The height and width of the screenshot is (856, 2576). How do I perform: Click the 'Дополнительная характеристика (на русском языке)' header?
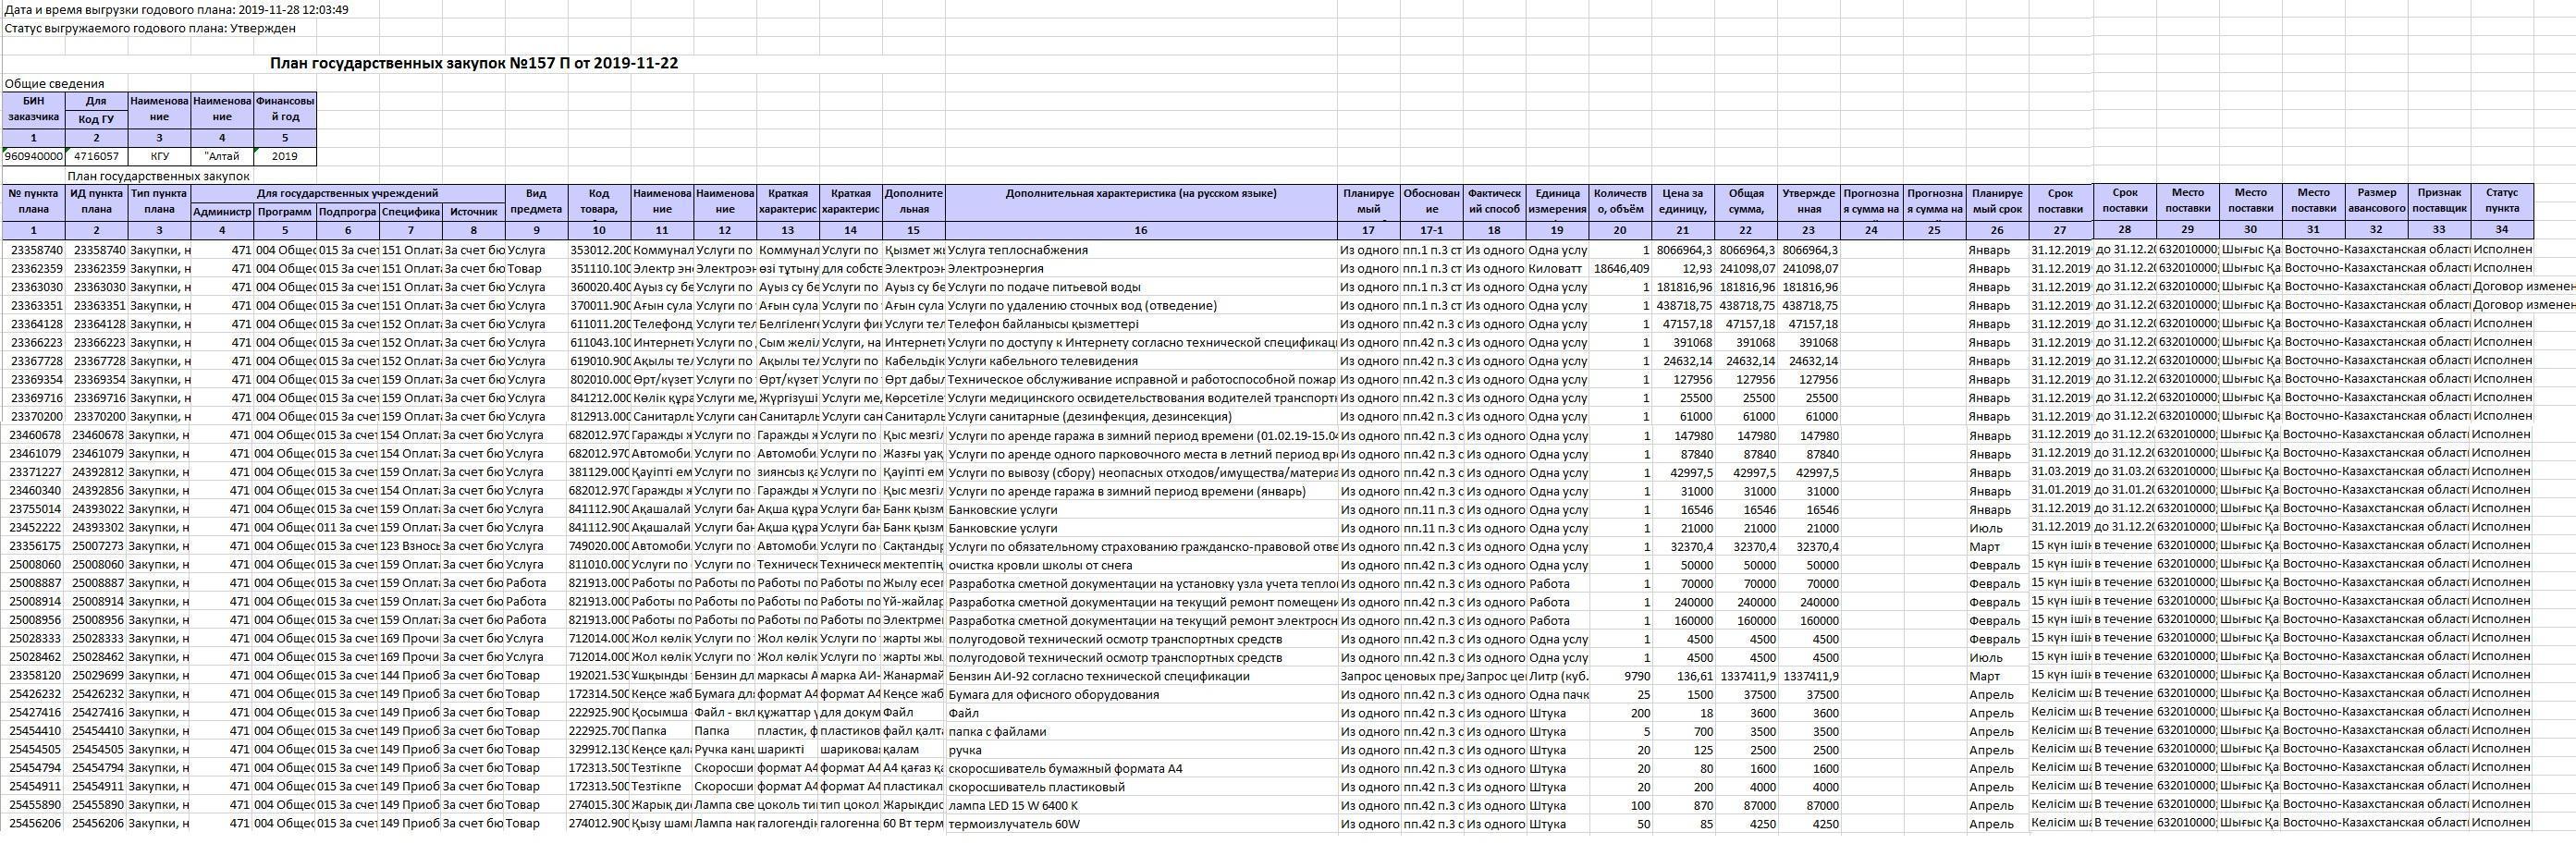point(1141,202)
